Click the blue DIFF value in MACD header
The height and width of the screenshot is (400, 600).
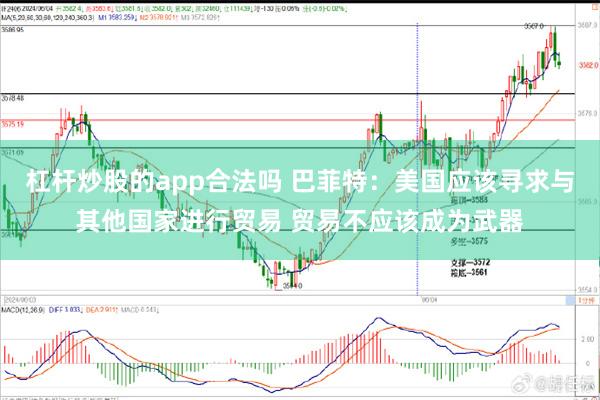coord(64,309)
